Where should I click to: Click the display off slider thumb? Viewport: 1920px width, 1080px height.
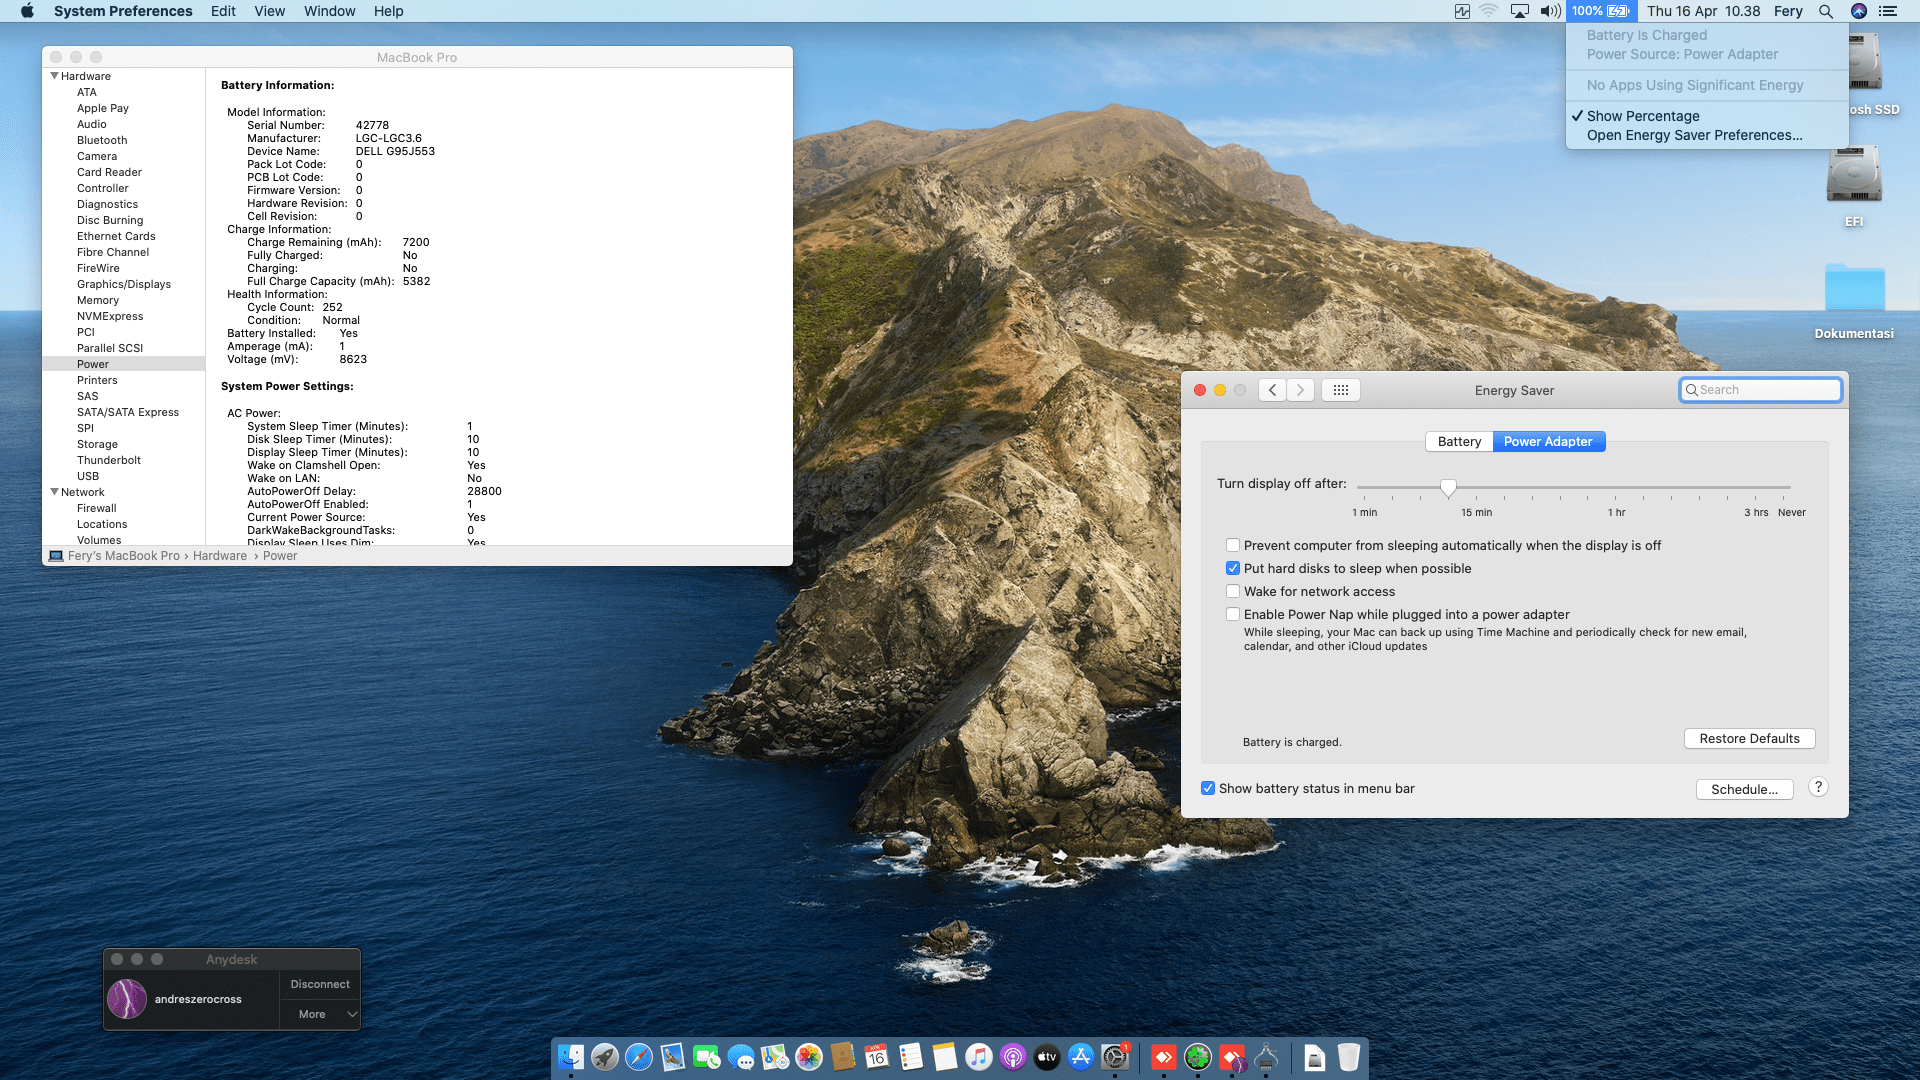pos(1448,487)
